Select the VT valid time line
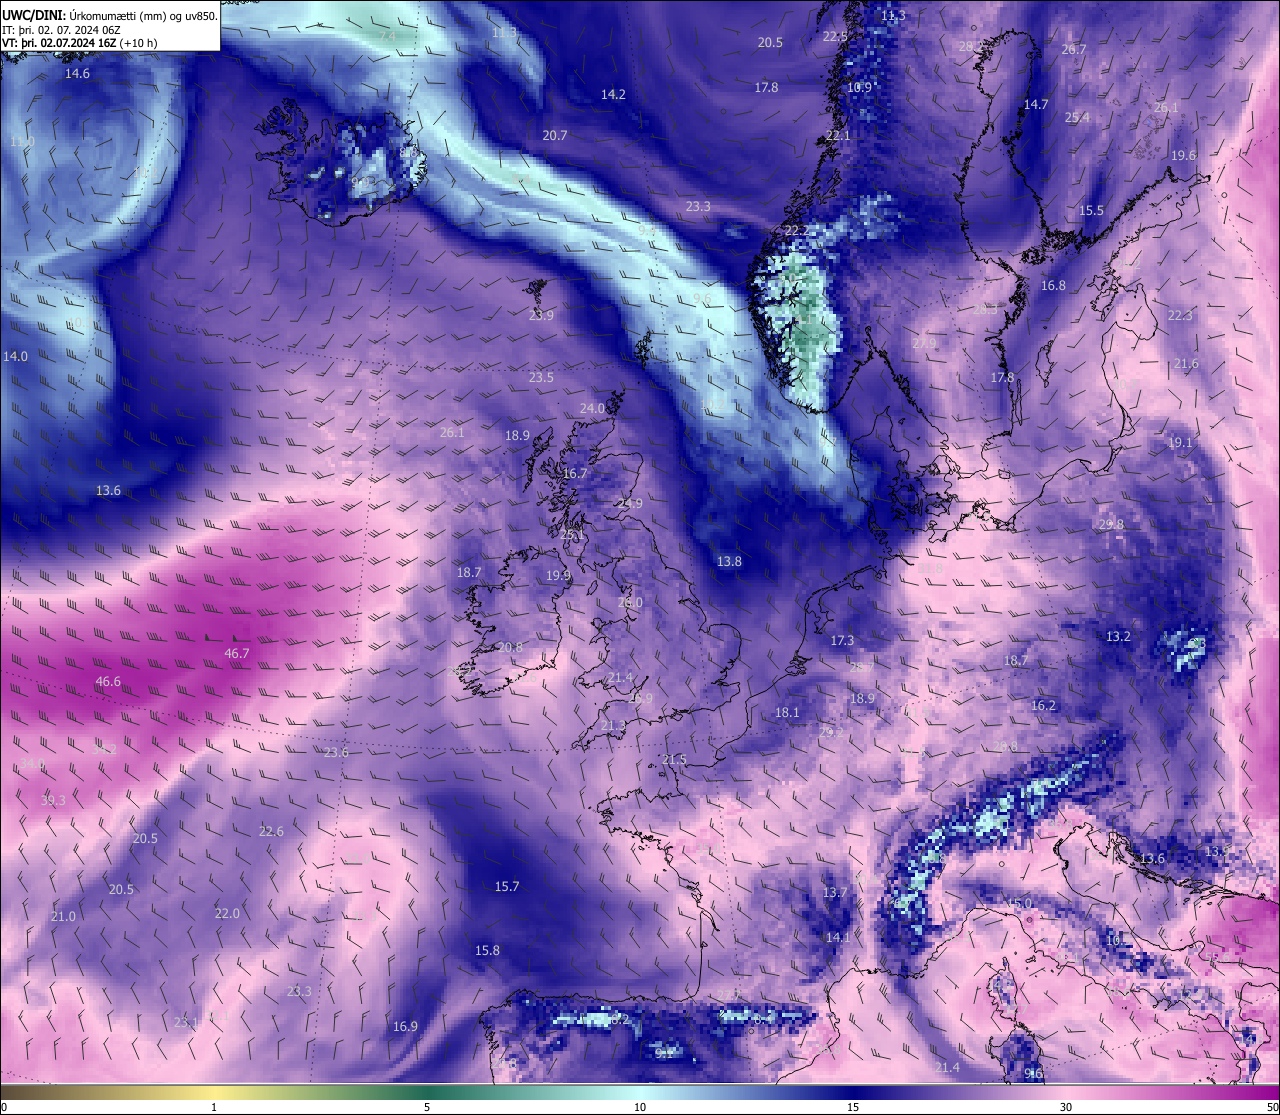This screenshot has height=1115, width=1280. tap(79, 43)
